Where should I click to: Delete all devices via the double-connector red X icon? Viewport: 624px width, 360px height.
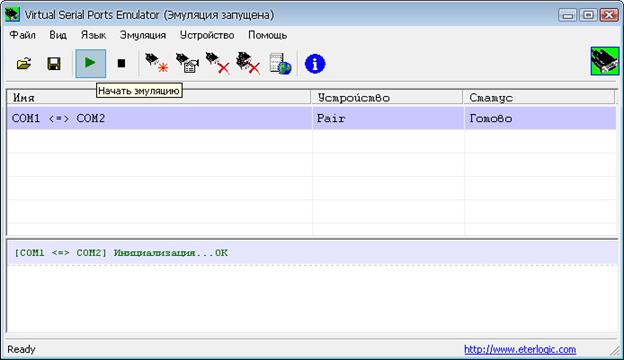[x=248, y=63]
